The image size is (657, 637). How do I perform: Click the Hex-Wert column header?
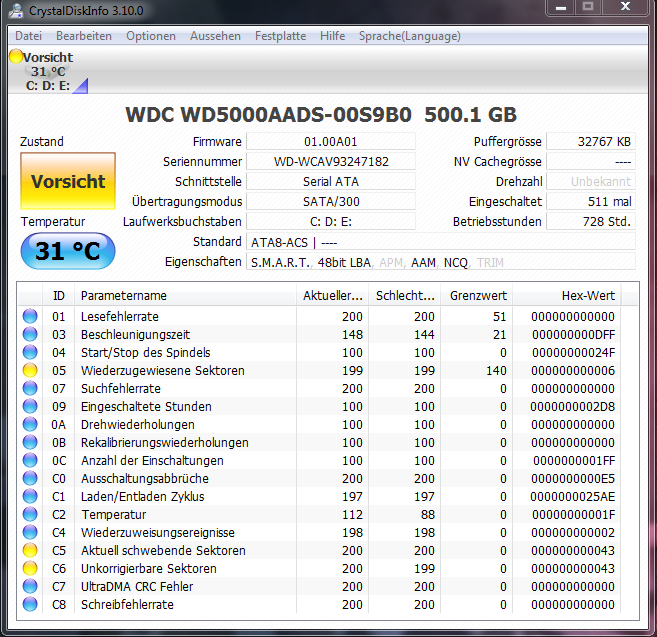[x=567, y=295]
